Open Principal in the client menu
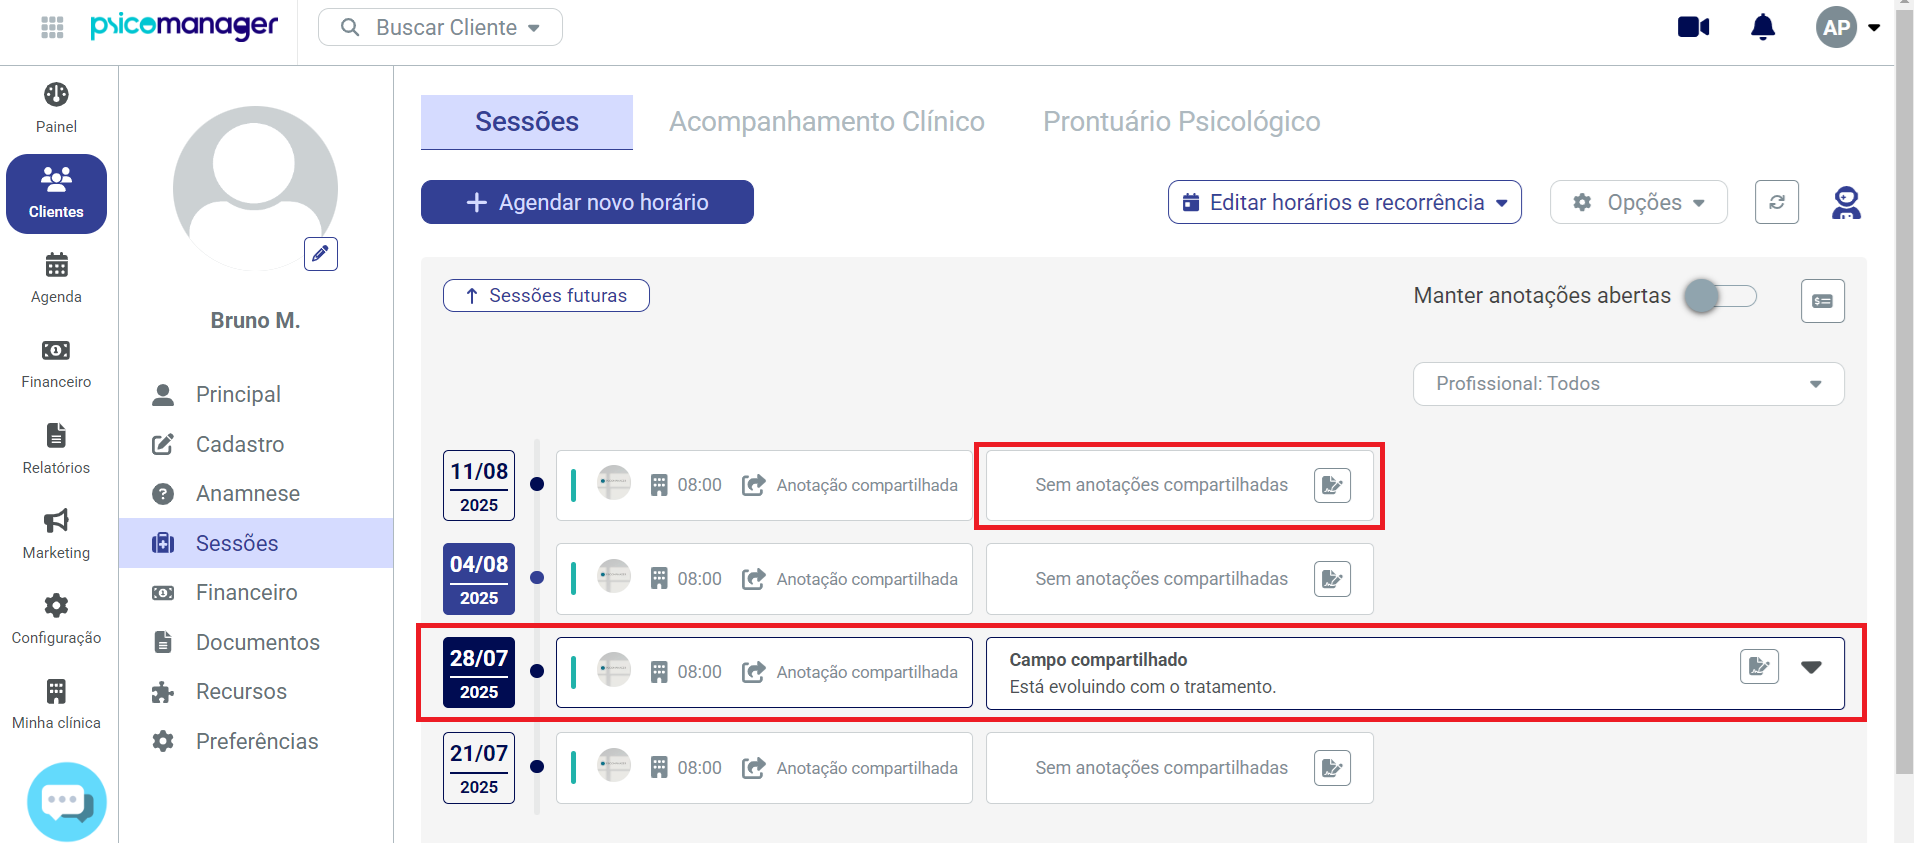 tap(256, 394)
